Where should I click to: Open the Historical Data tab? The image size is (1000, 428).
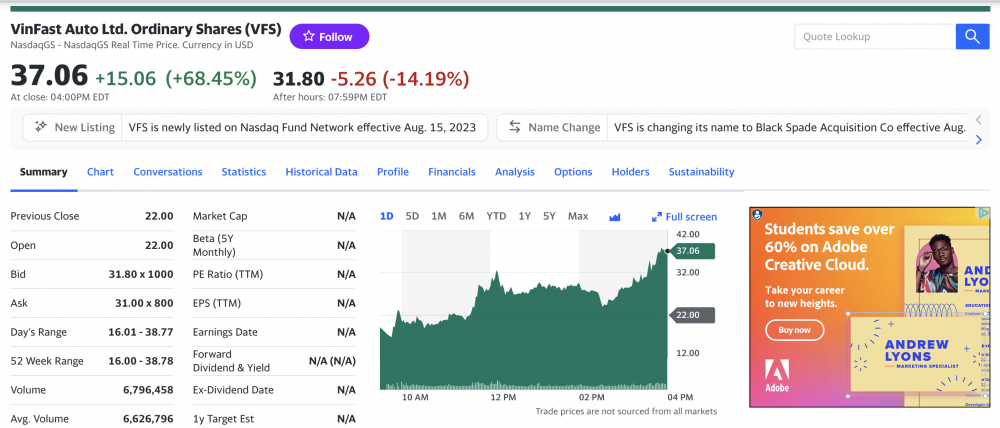(321, 172)
